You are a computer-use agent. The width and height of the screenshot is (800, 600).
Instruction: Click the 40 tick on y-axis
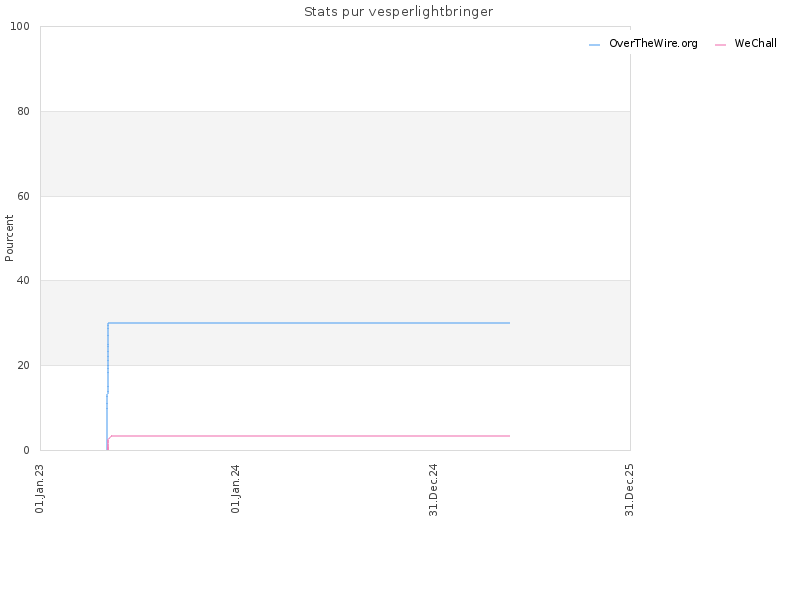(23, 281)
